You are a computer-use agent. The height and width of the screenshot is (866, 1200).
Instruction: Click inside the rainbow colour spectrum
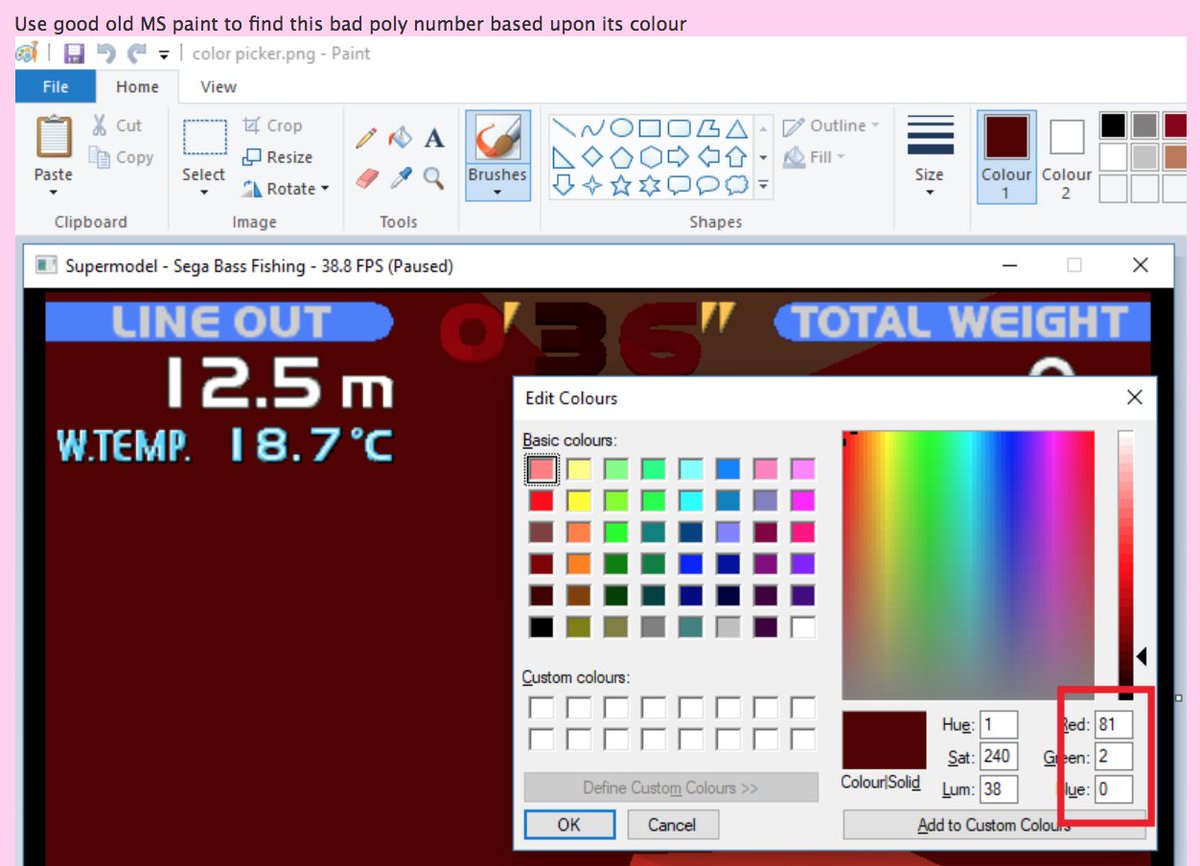pos(968,565)
